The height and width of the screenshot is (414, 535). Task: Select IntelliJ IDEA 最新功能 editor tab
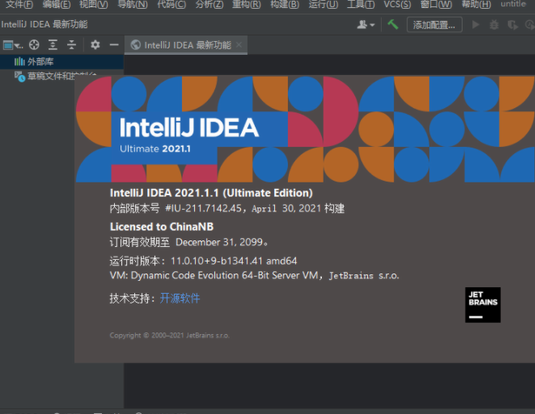186,45
